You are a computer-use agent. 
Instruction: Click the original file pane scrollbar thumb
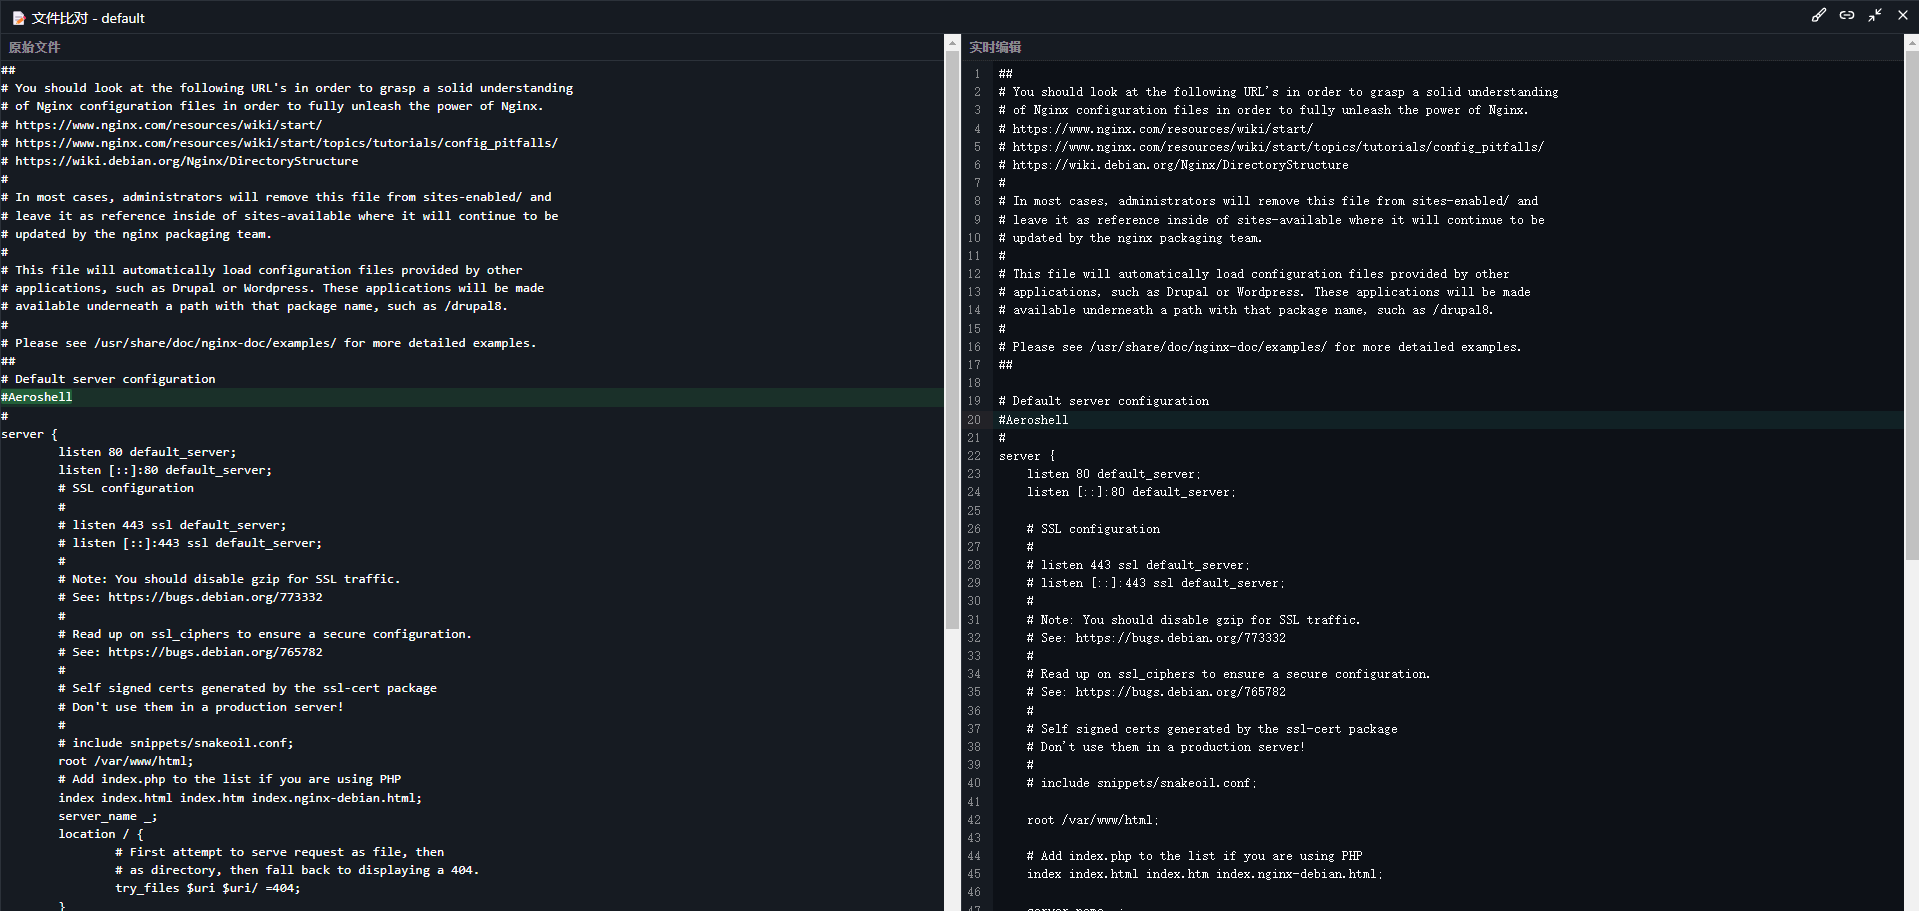tap(952, 340)
